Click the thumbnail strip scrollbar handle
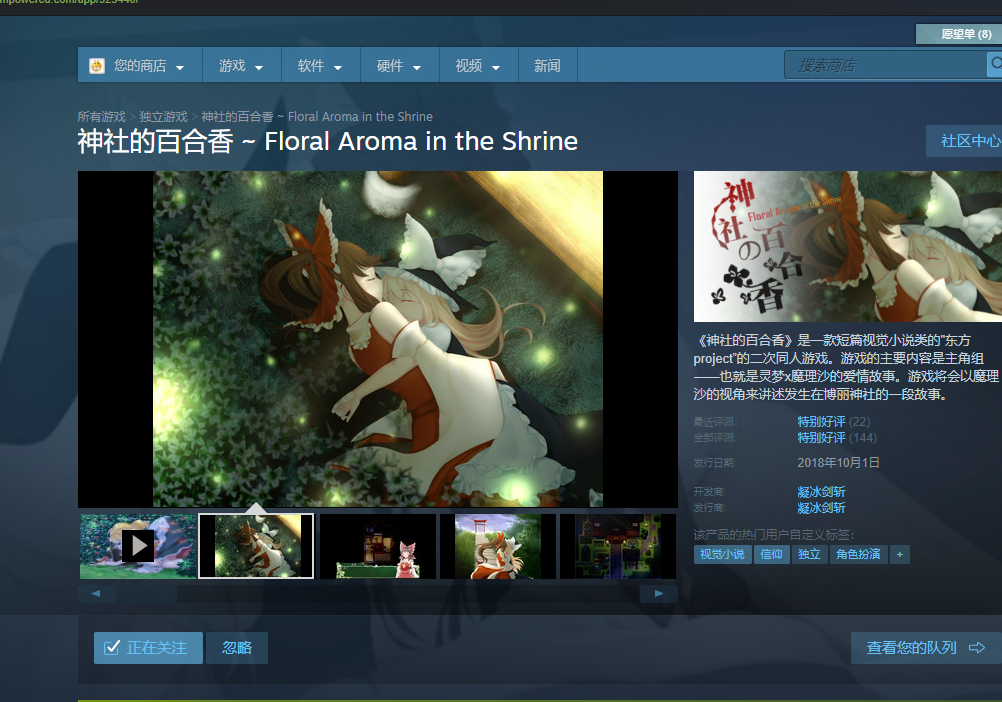This screenshot has height=702, width=1002. tap(146, 594)
